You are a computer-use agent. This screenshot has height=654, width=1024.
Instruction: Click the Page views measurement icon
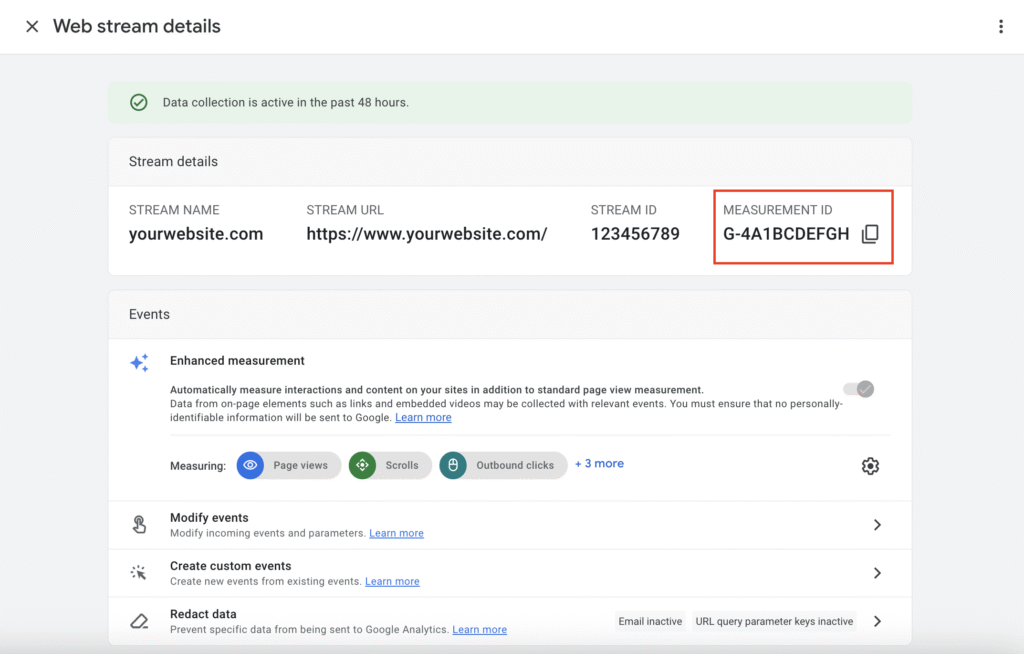[x=250, y=465]
